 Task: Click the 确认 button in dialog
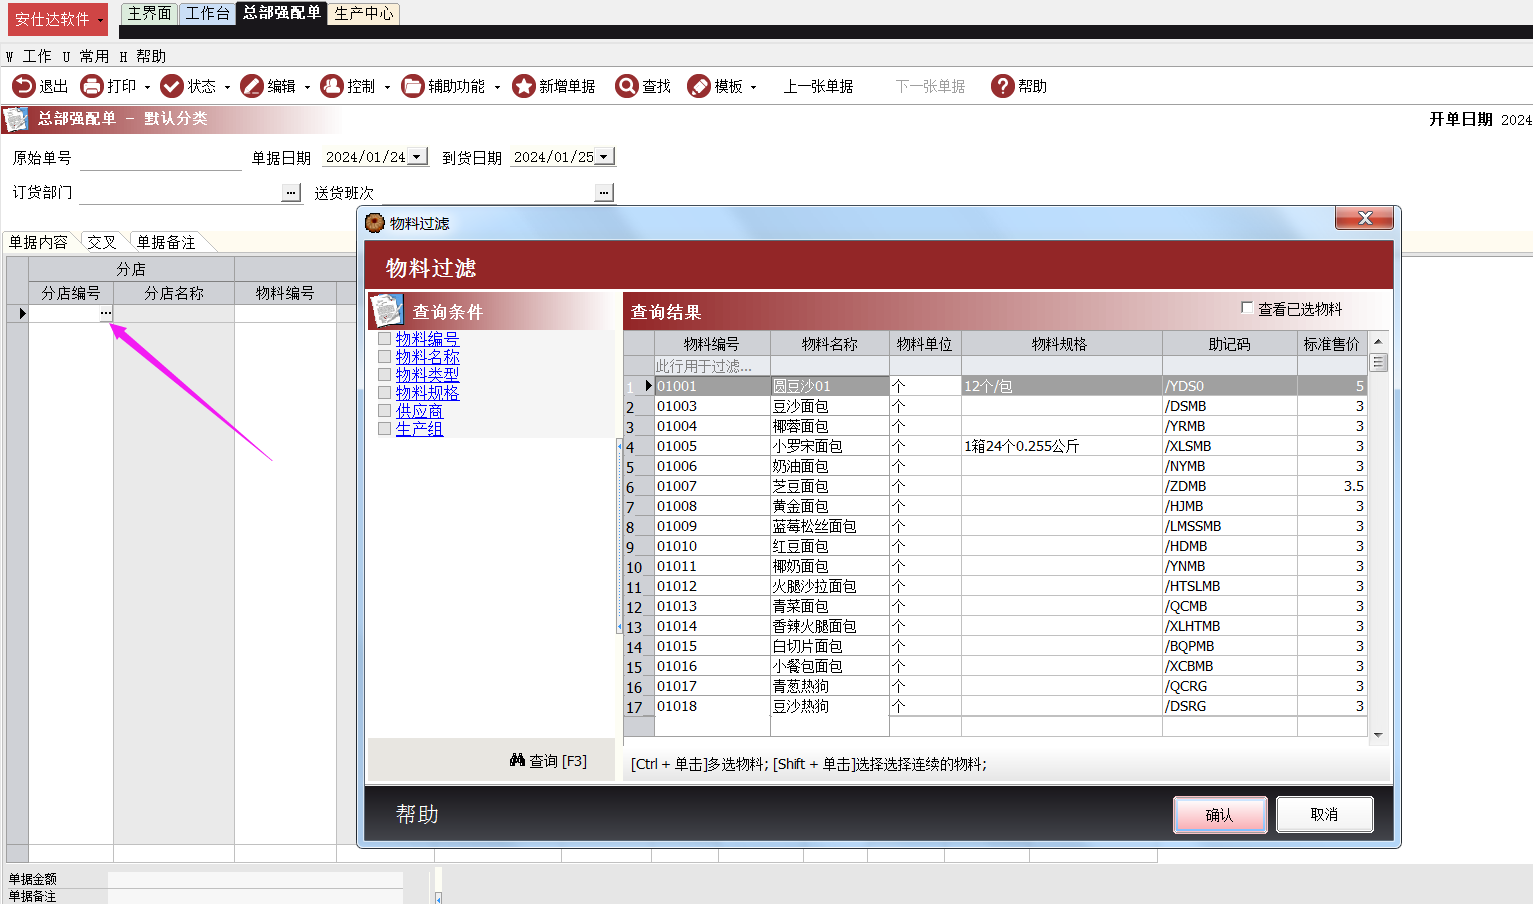(x=1219, y=815)
